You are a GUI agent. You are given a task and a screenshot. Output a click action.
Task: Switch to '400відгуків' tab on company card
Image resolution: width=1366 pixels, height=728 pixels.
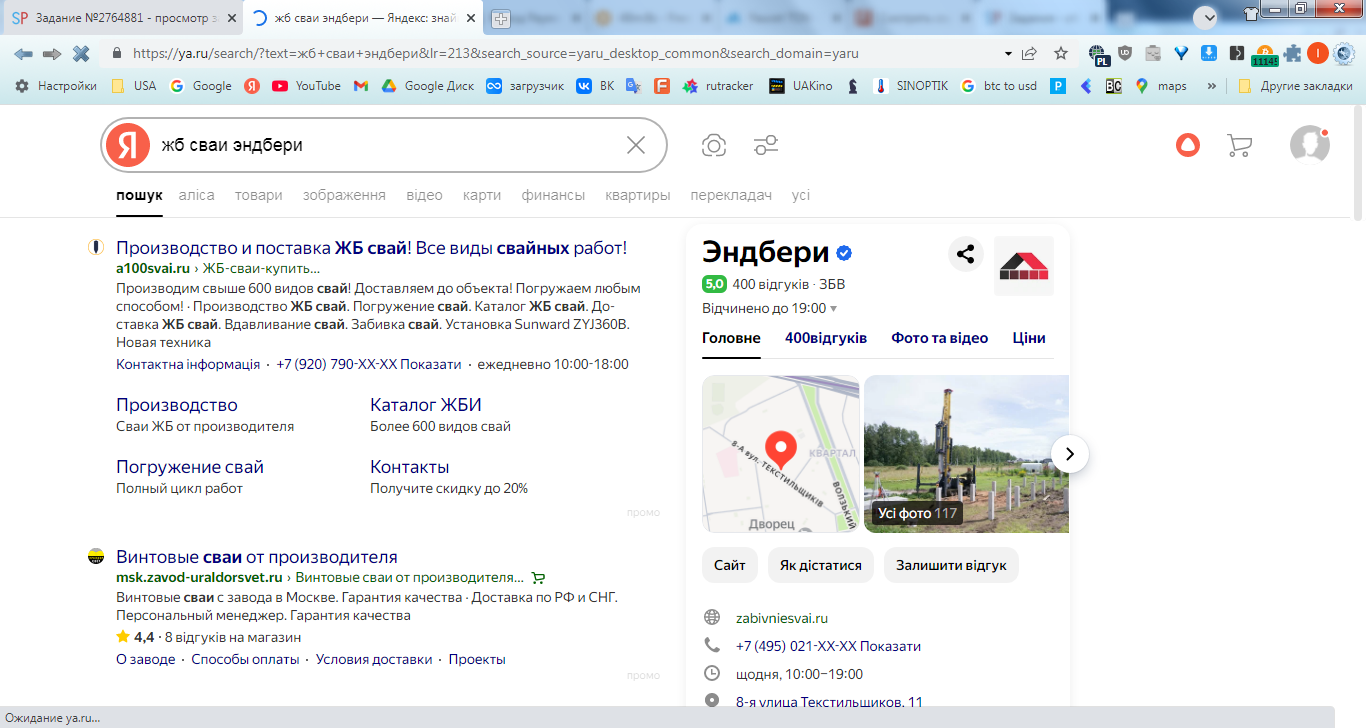click(x=826, y=338)
